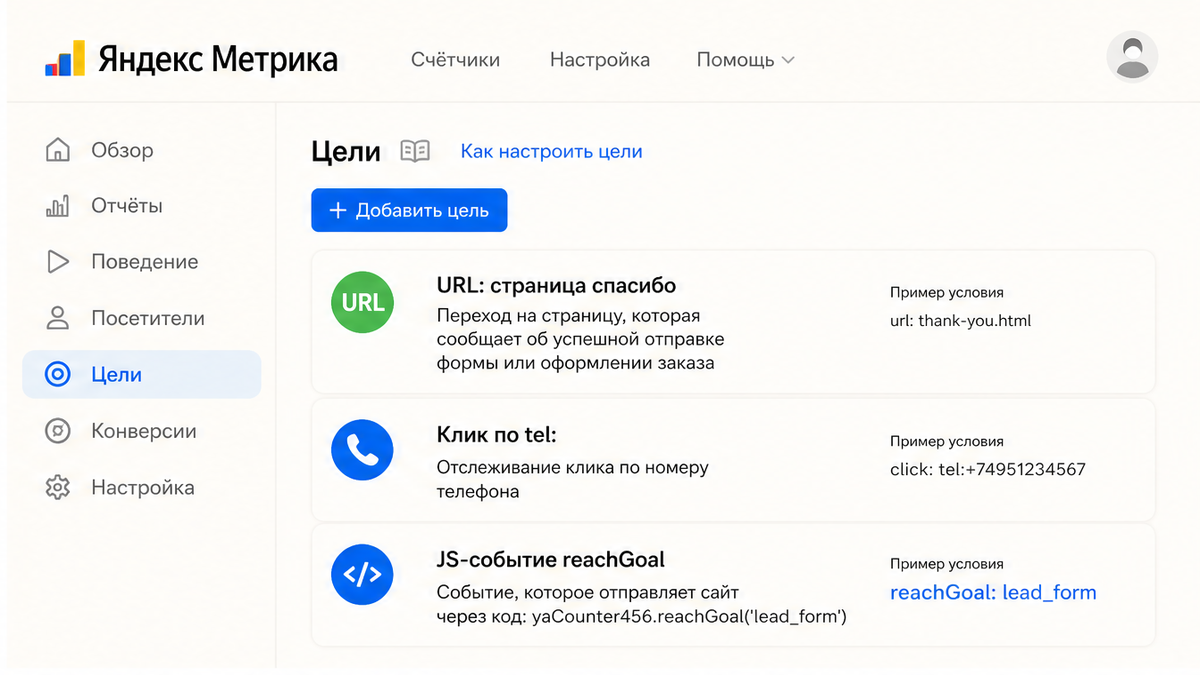
Task: Click Пример условия label in tel card
Action: point(947,441)
